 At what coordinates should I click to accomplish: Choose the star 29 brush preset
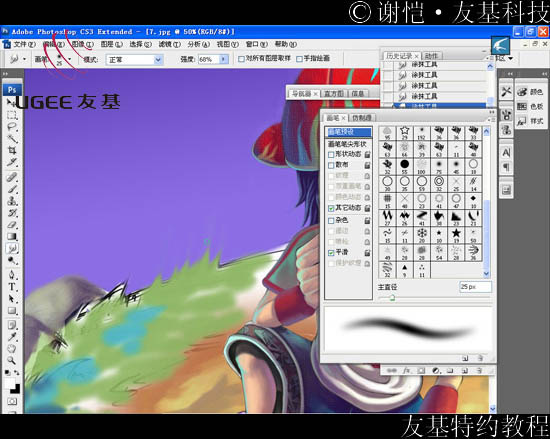(404, 133)
